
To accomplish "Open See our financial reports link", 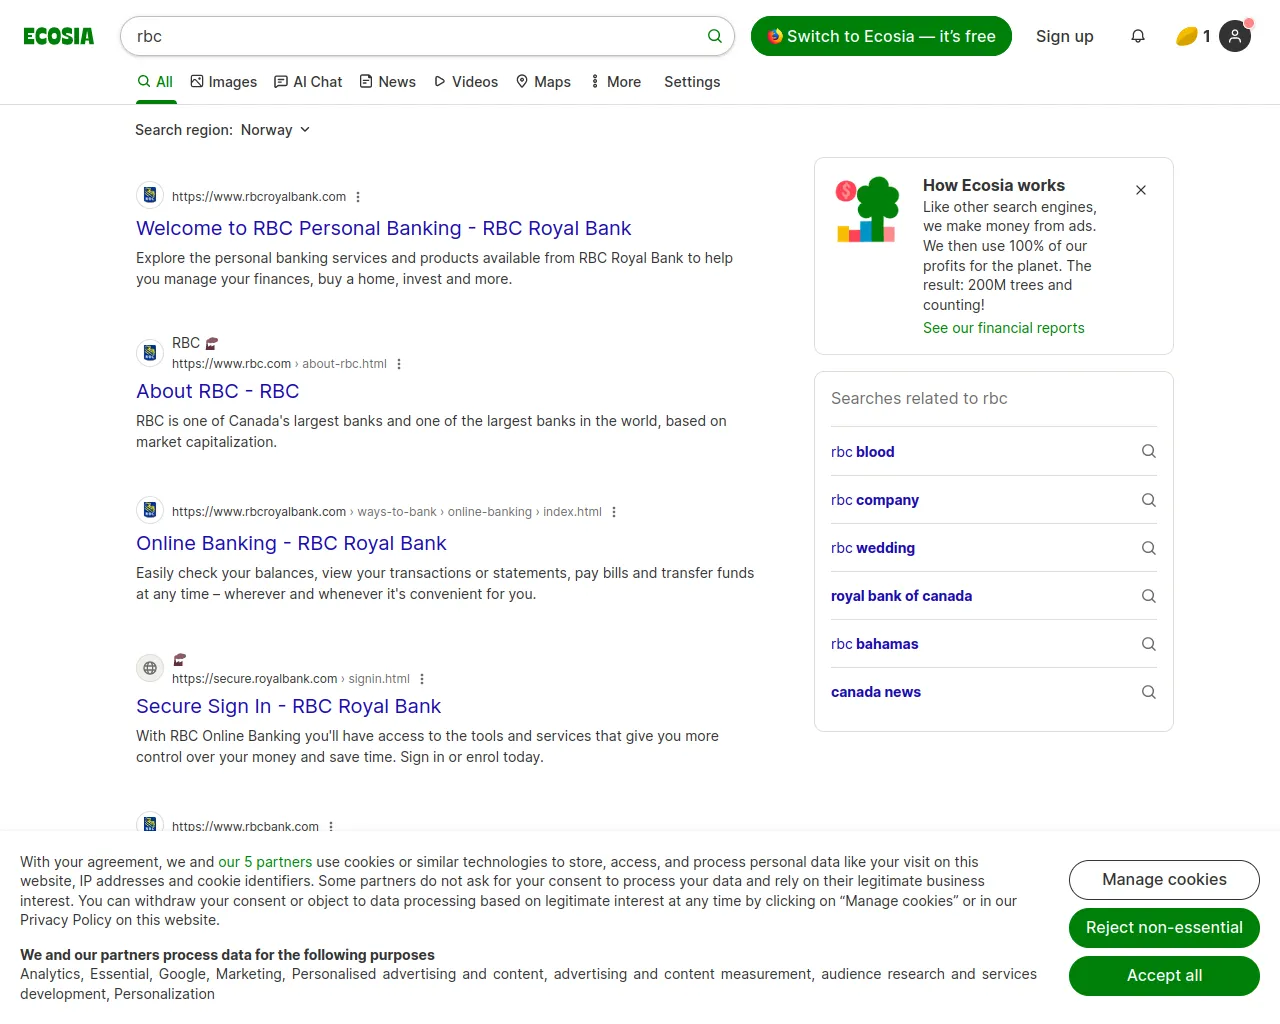I will click(1003, 328).
